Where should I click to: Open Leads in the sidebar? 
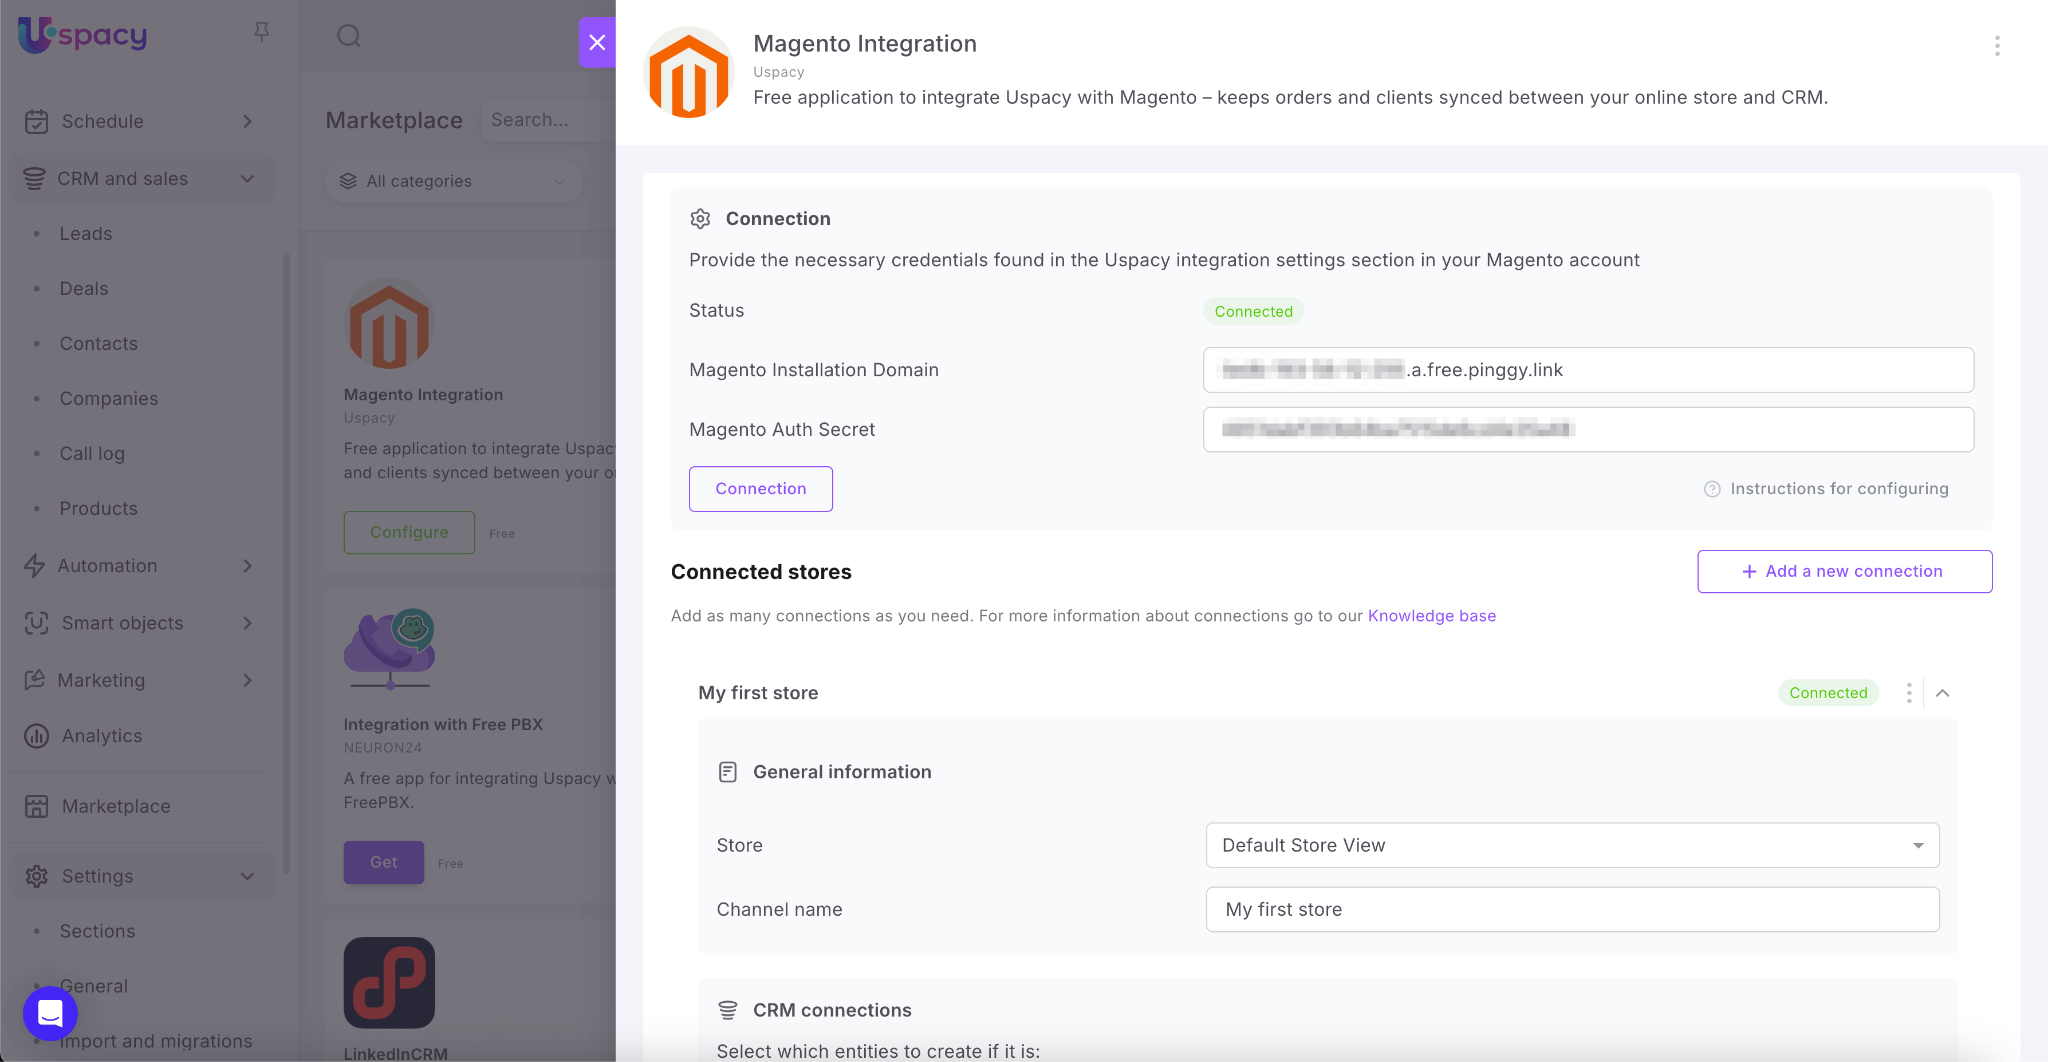(86, 234)
